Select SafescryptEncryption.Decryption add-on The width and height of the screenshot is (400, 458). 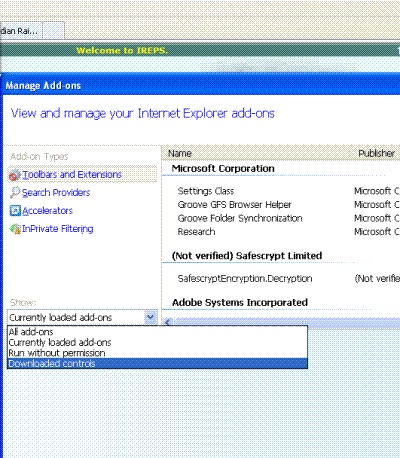tap(245, 279)
